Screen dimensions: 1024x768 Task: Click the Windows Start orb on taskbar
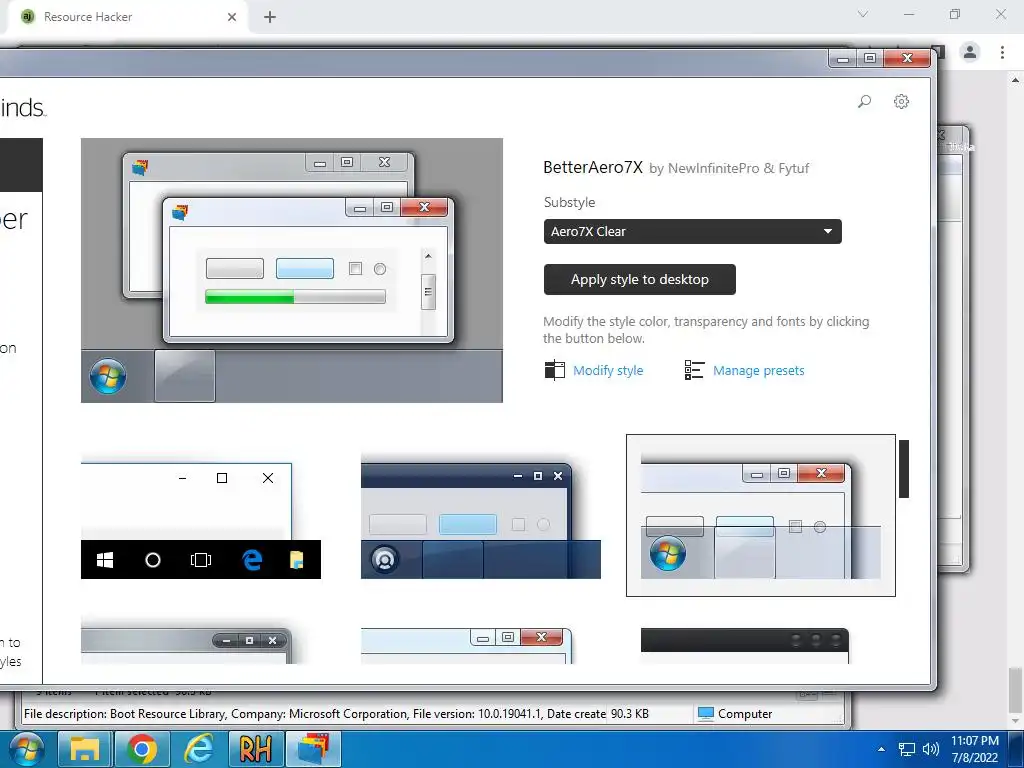(26, 748)
